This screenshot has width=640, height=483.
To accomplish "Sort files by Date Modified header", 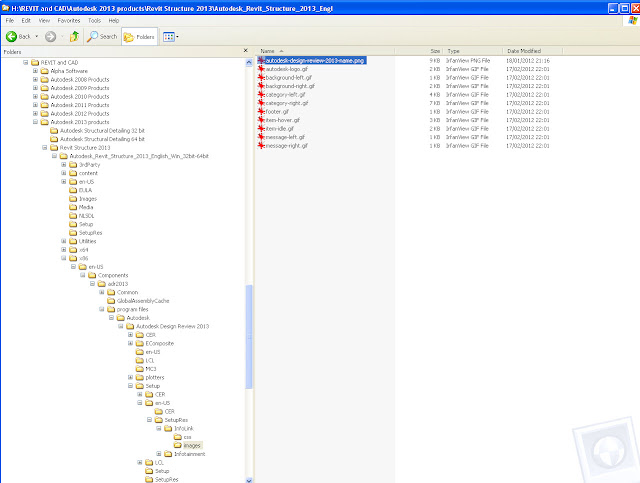I will point(533,51).
